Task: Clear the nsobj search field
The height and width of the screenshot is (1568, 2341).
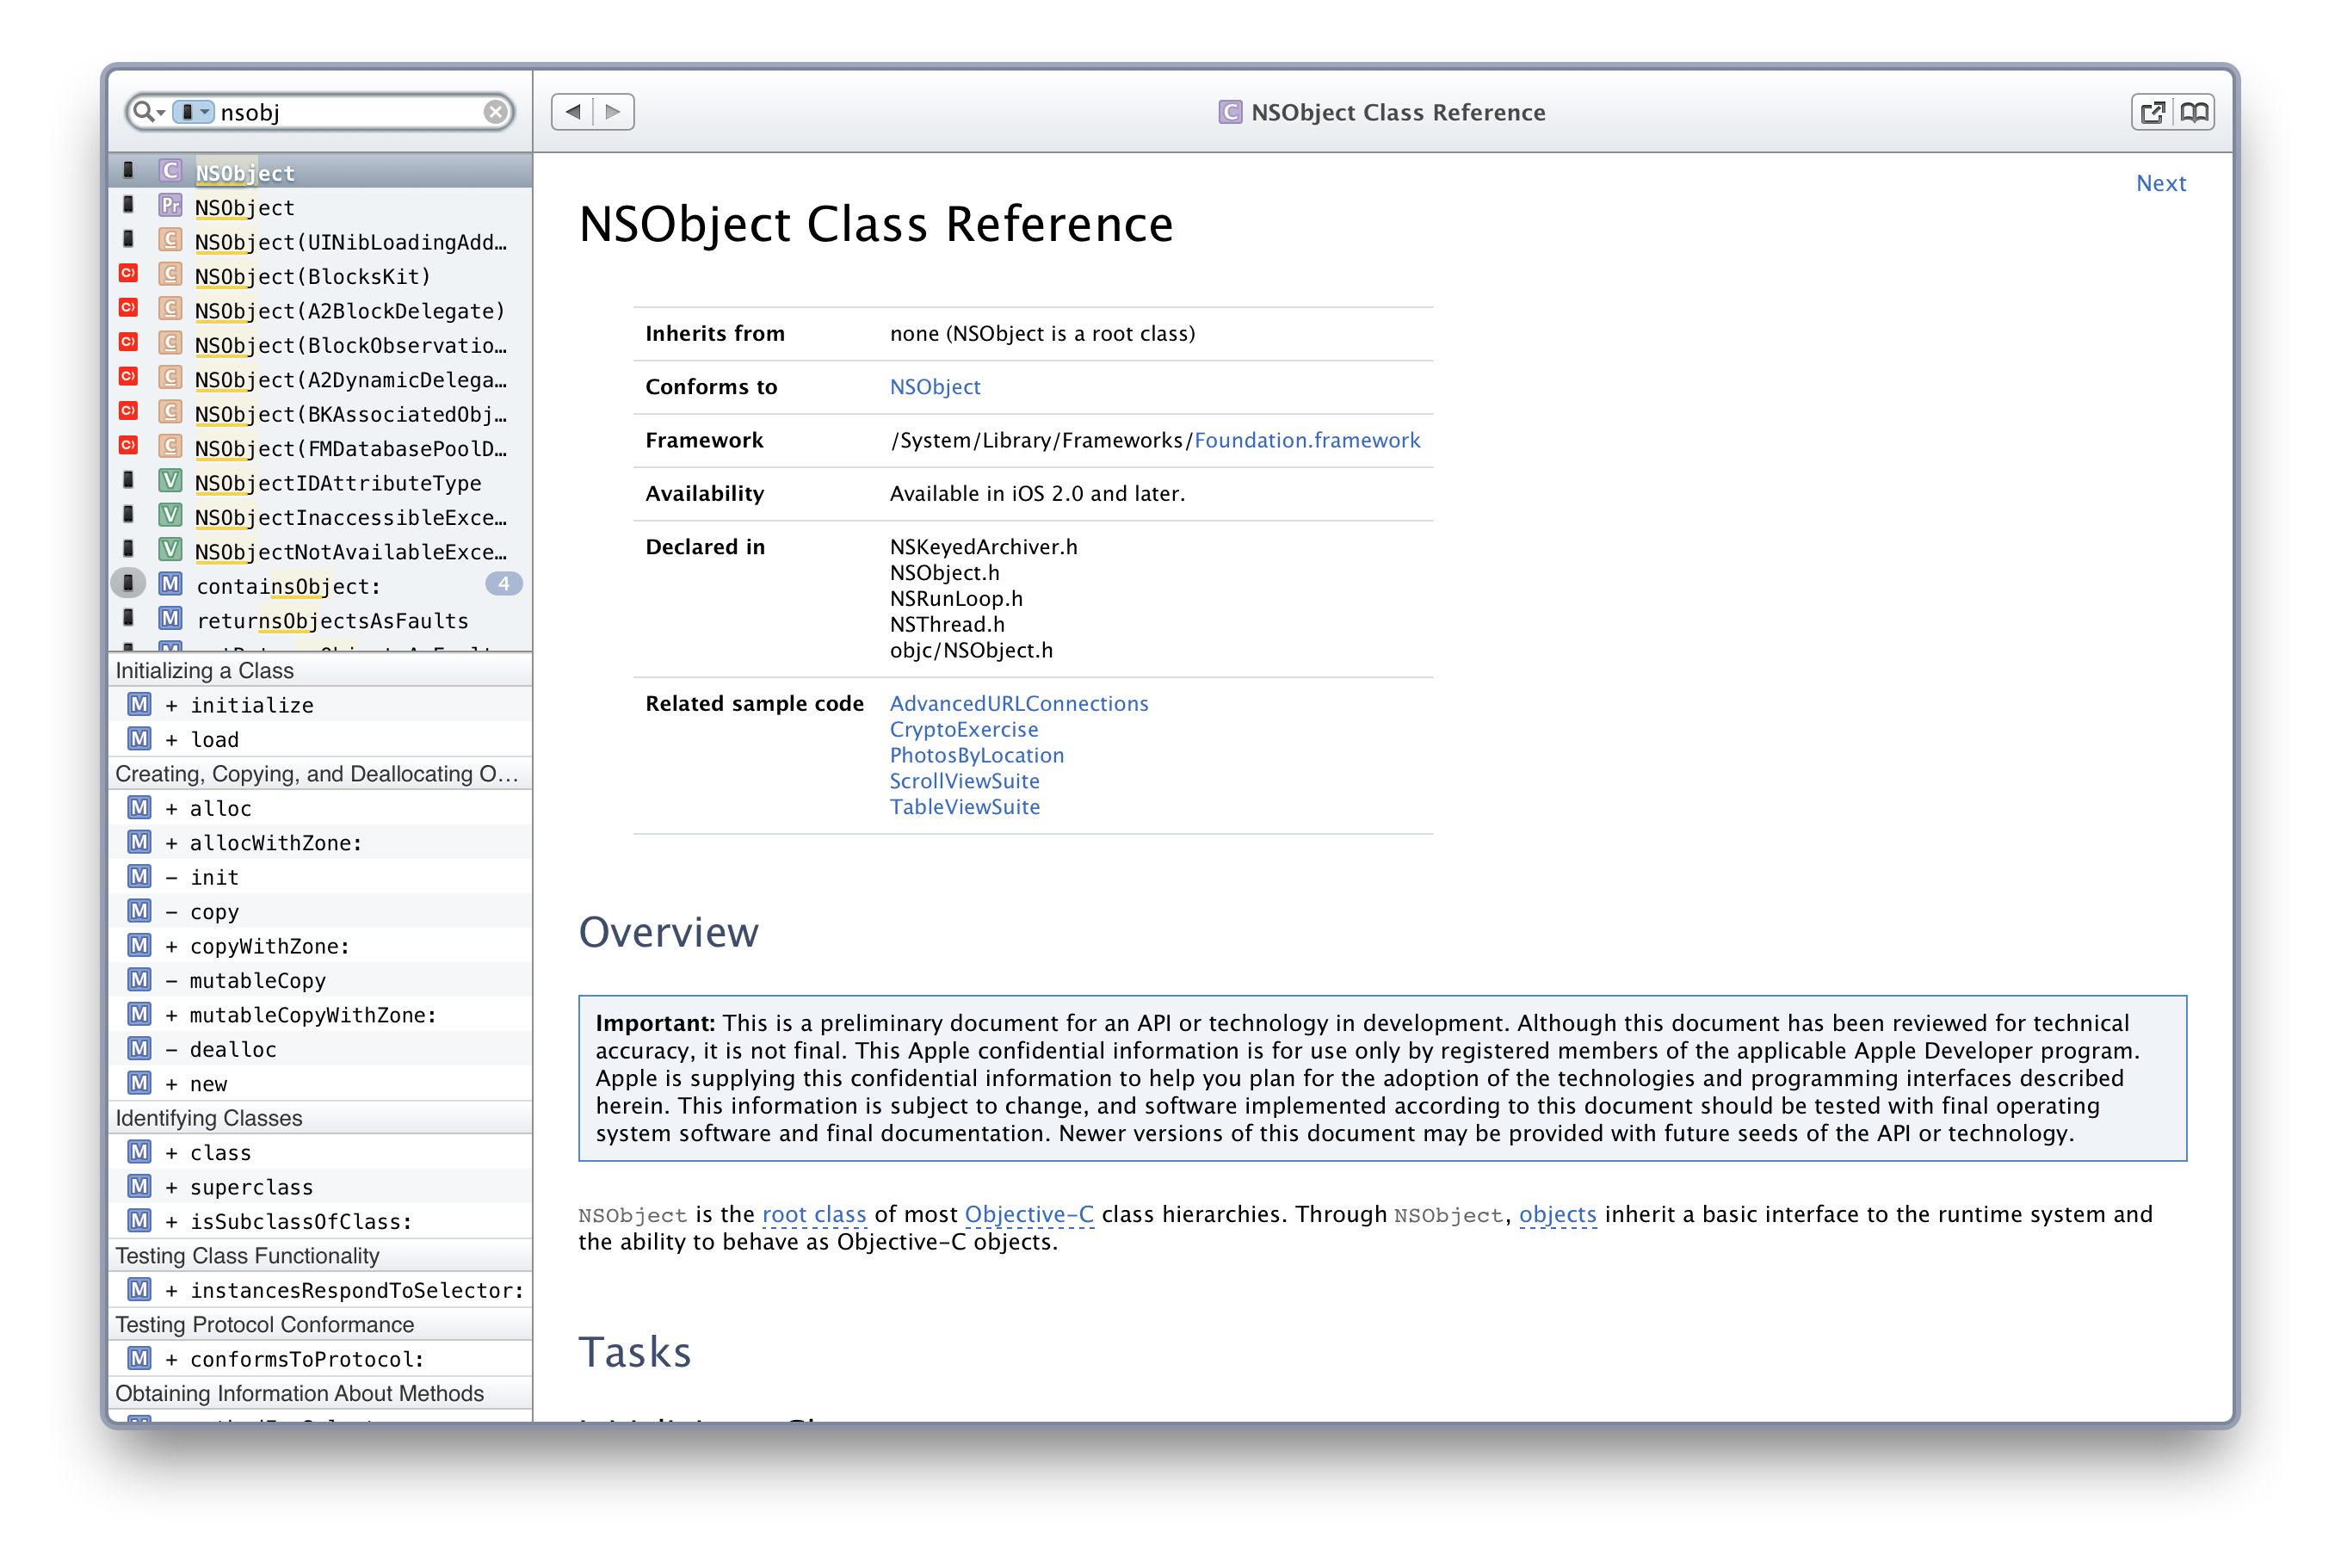Action: click(x=495, y=112)
